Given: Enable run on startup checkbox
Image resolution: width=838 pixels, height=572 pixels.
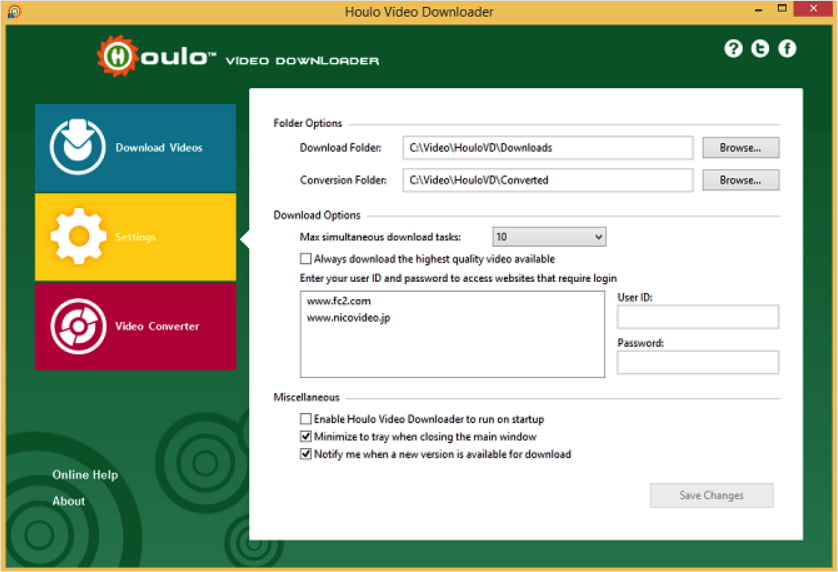Looking at the screenshot, I should [306, 419].
